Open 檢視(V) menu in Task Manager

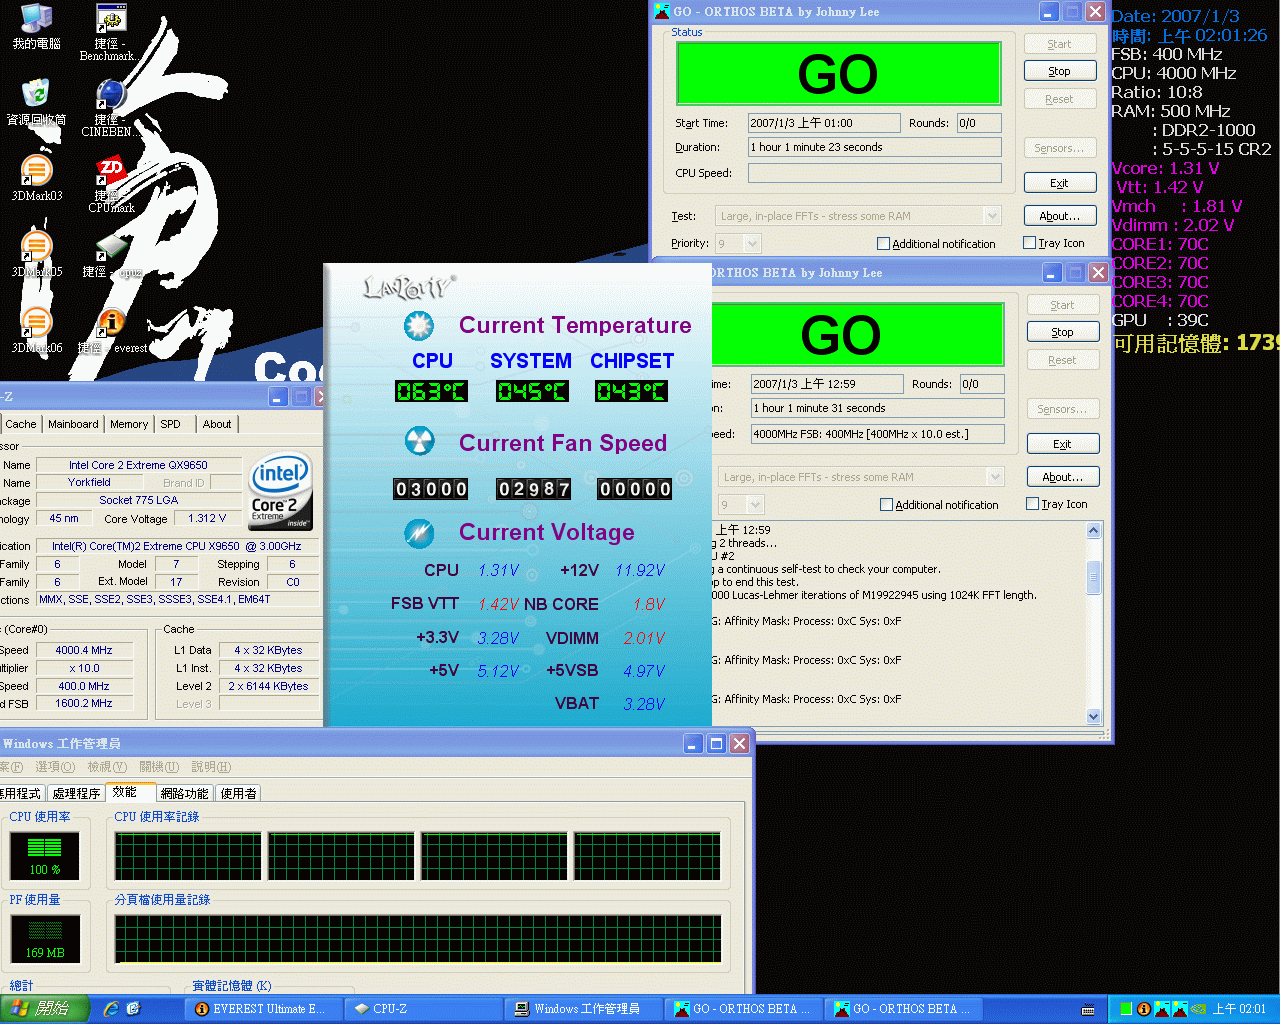pyautogui.click(x=107, y=767)
